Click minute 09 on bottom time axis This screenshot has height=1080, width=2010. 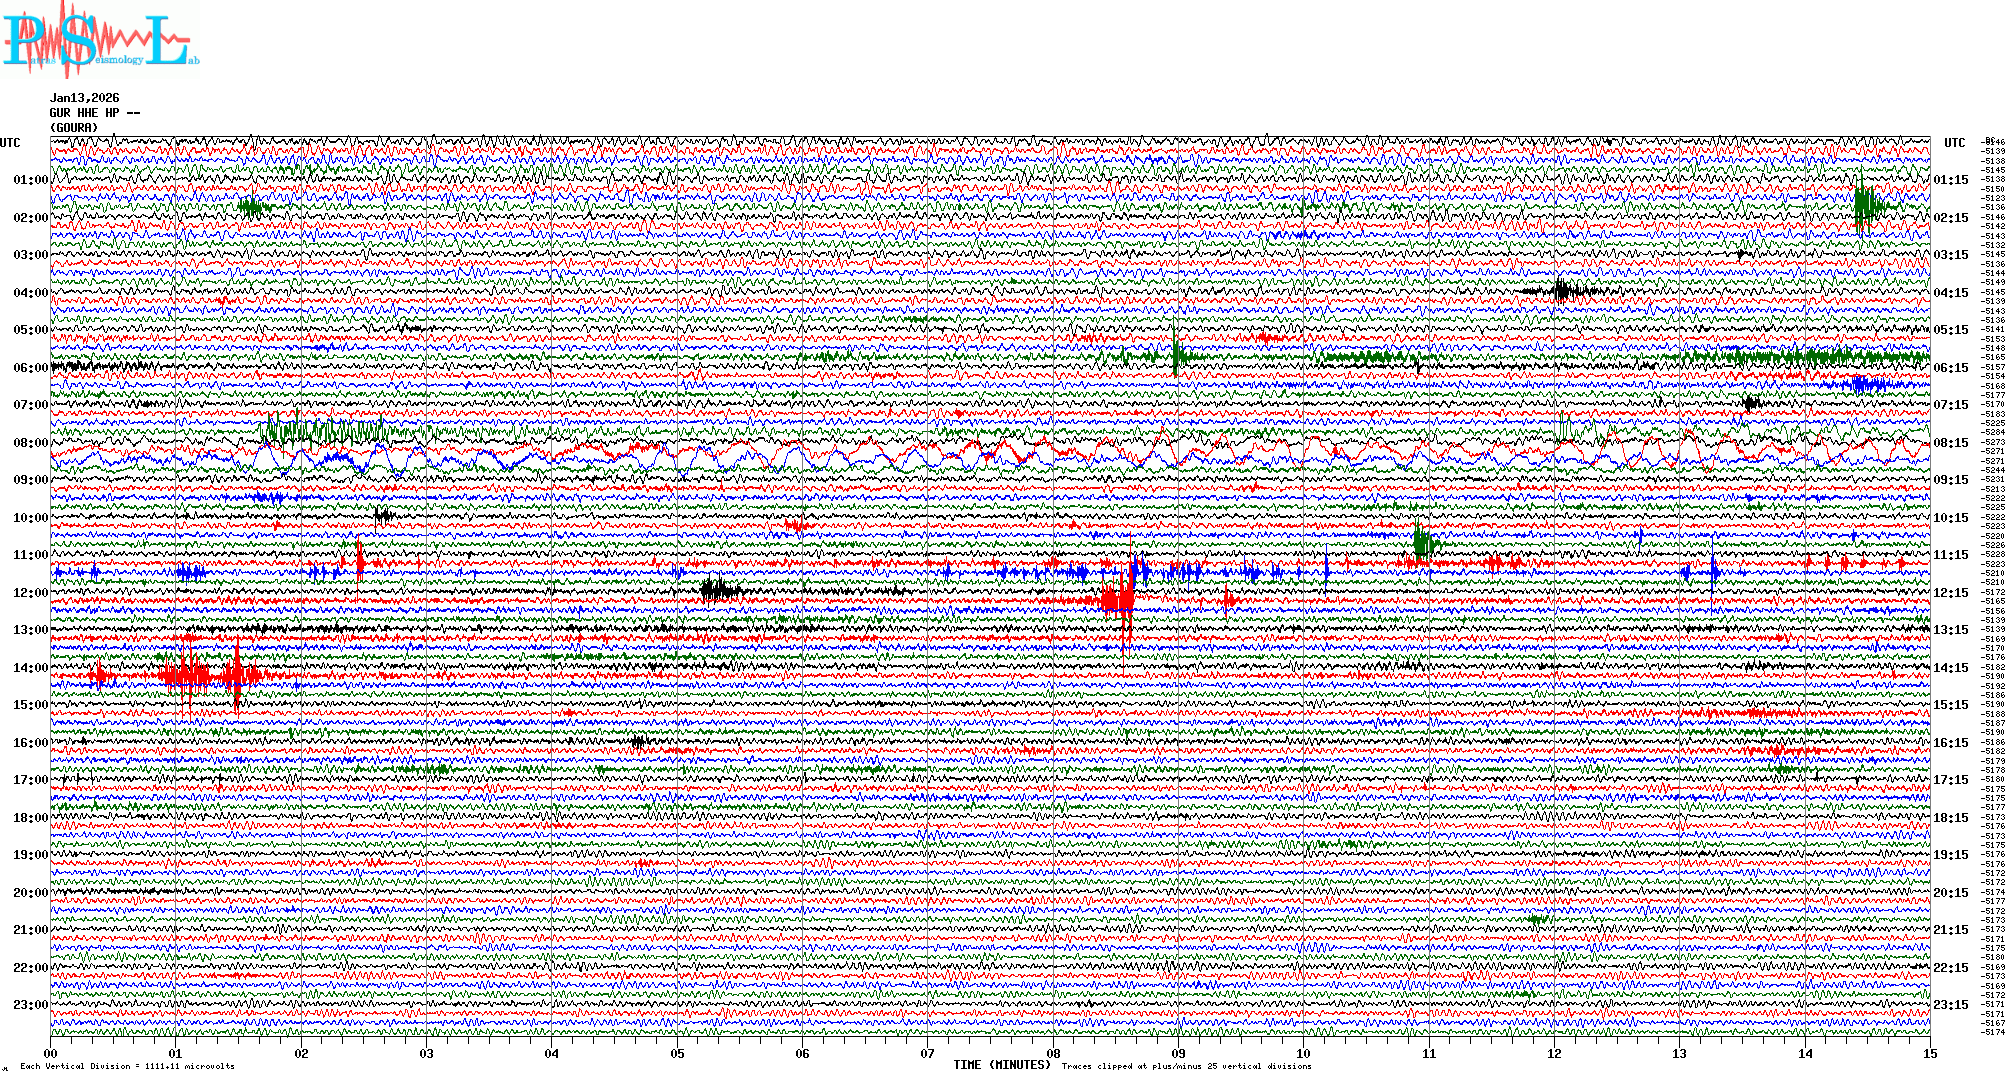(1178, 1054)
